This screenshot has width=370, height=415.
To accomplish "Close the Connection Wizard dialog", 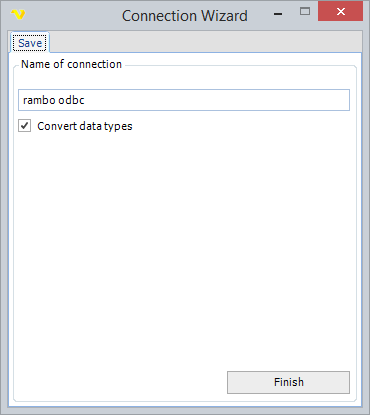I will click(340, 12).
